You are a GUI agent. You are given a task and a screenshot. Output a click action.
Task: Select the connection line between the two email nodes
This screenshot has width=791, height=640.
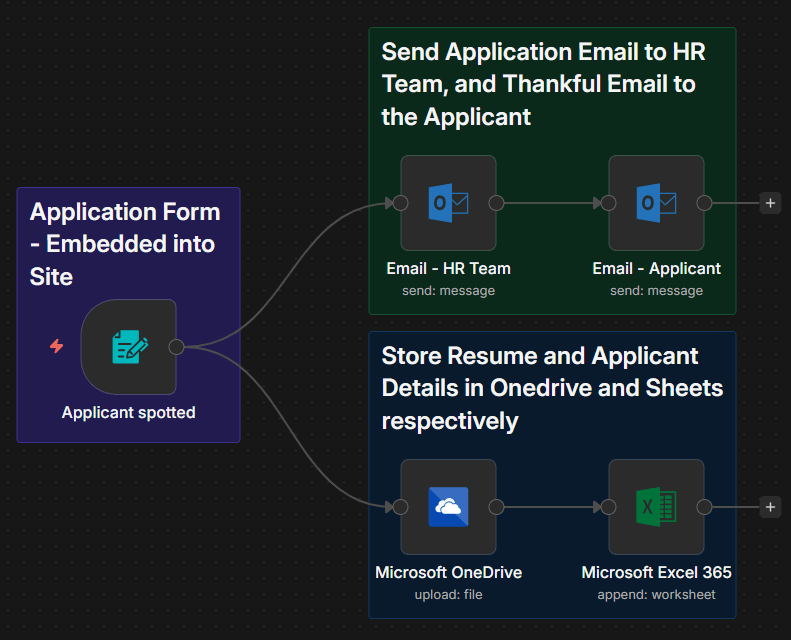click(x=550, y=203)
